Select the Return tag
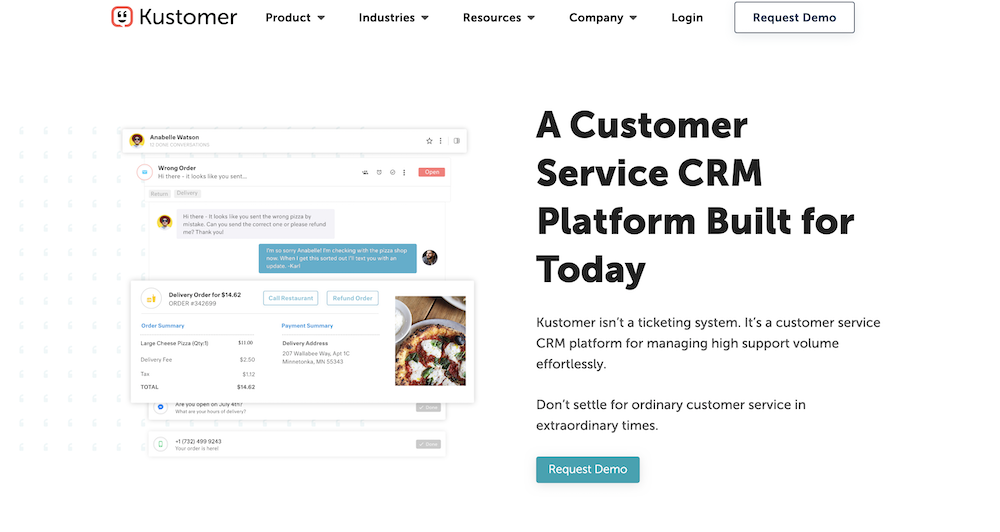 tap(159, 193)
